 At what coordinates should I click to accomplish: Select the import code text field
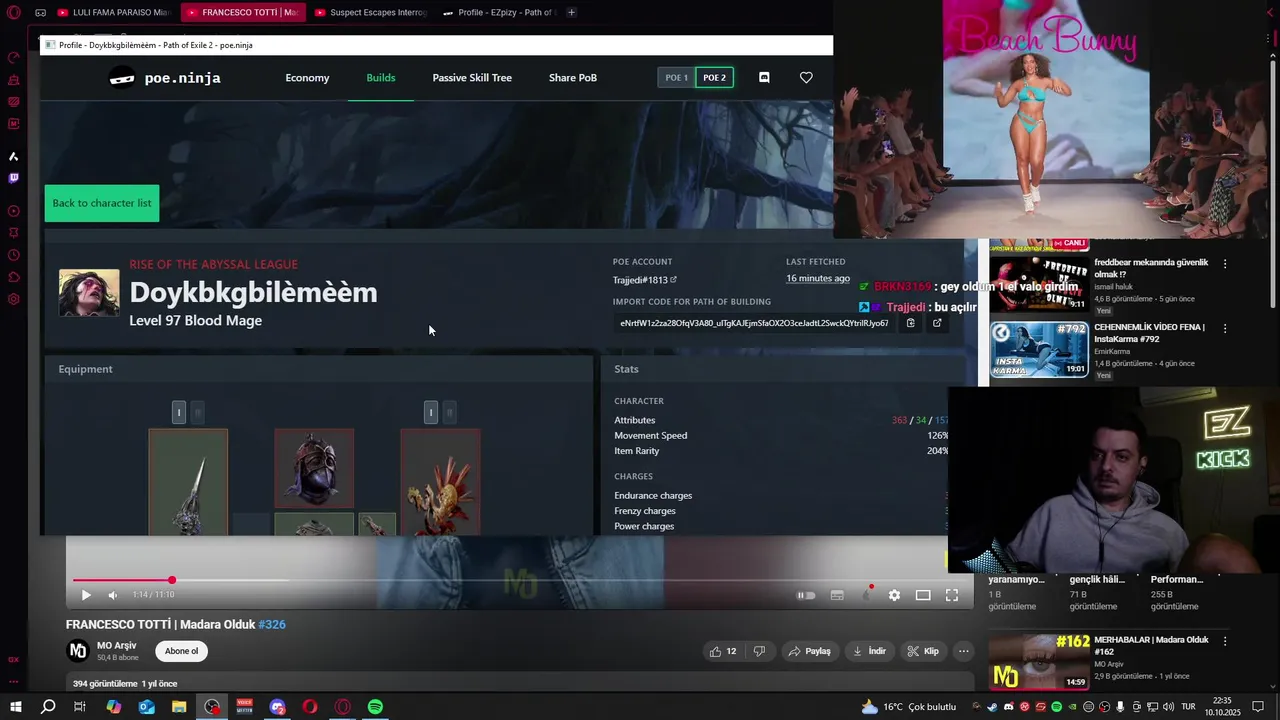754,323
